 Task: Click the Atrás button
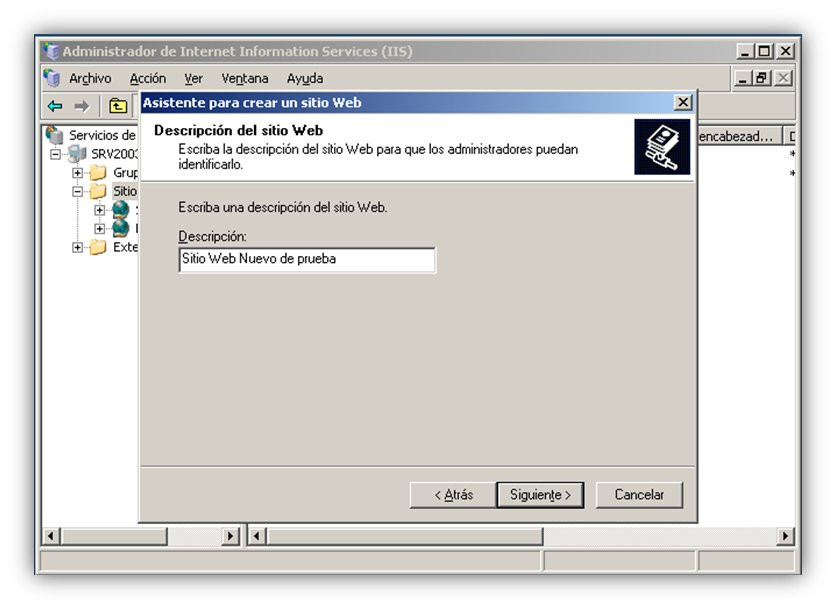pyautogui.click(x=453, y=495)
